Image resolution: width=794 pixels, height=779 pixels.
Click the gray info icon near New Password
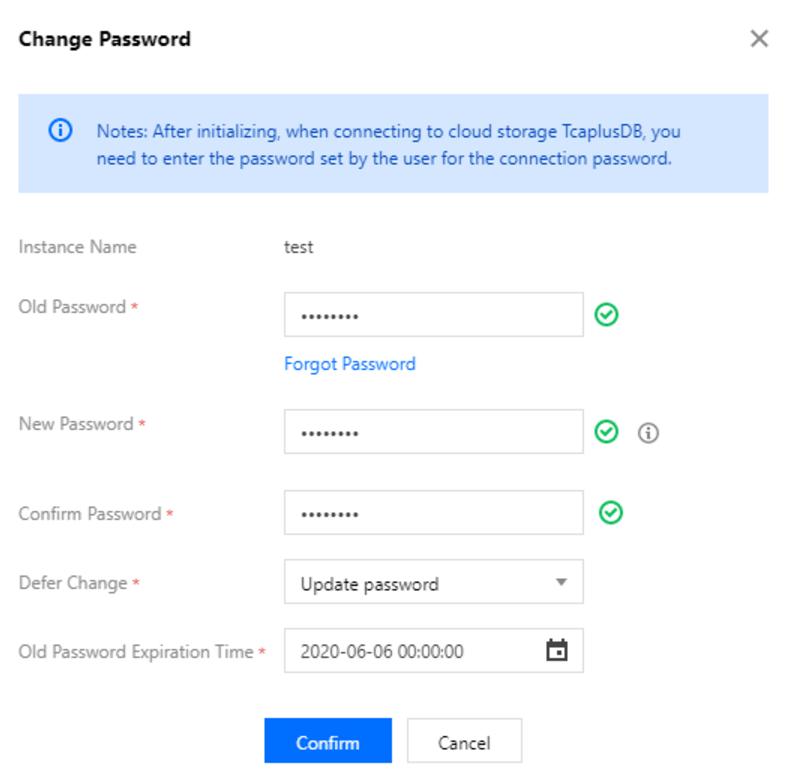649,433
